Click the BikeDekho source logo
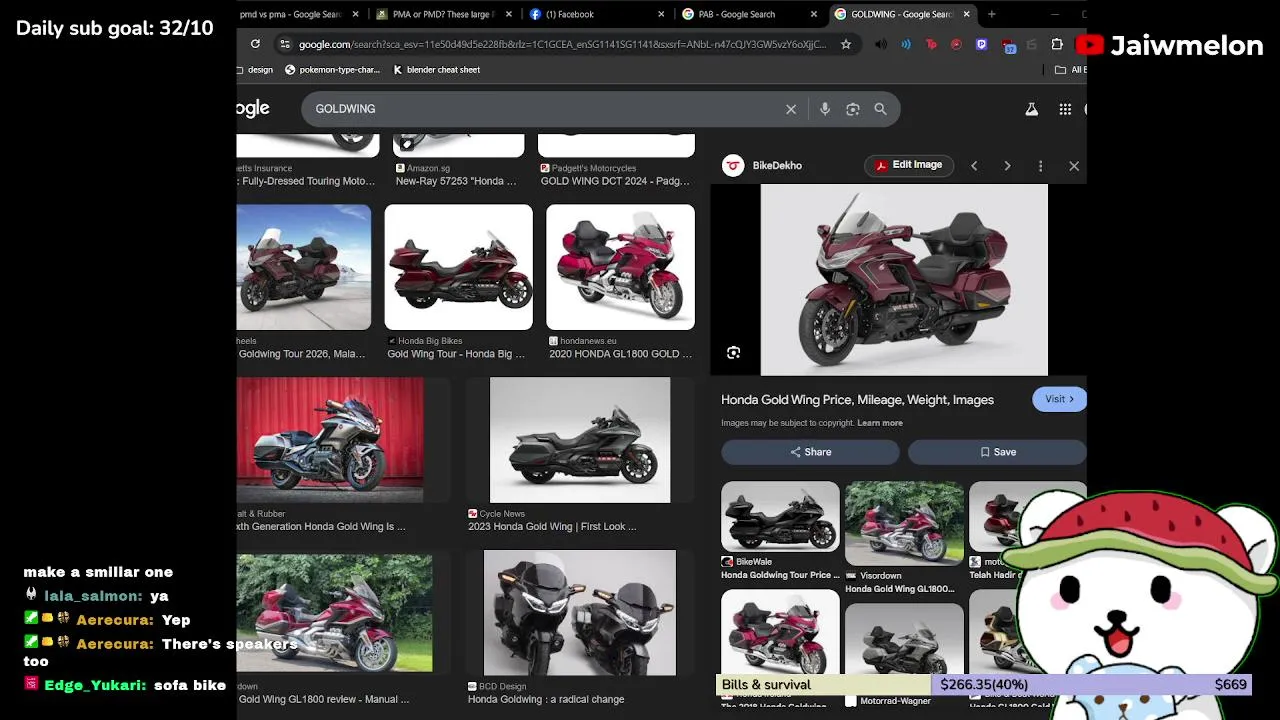 point(733,166)
